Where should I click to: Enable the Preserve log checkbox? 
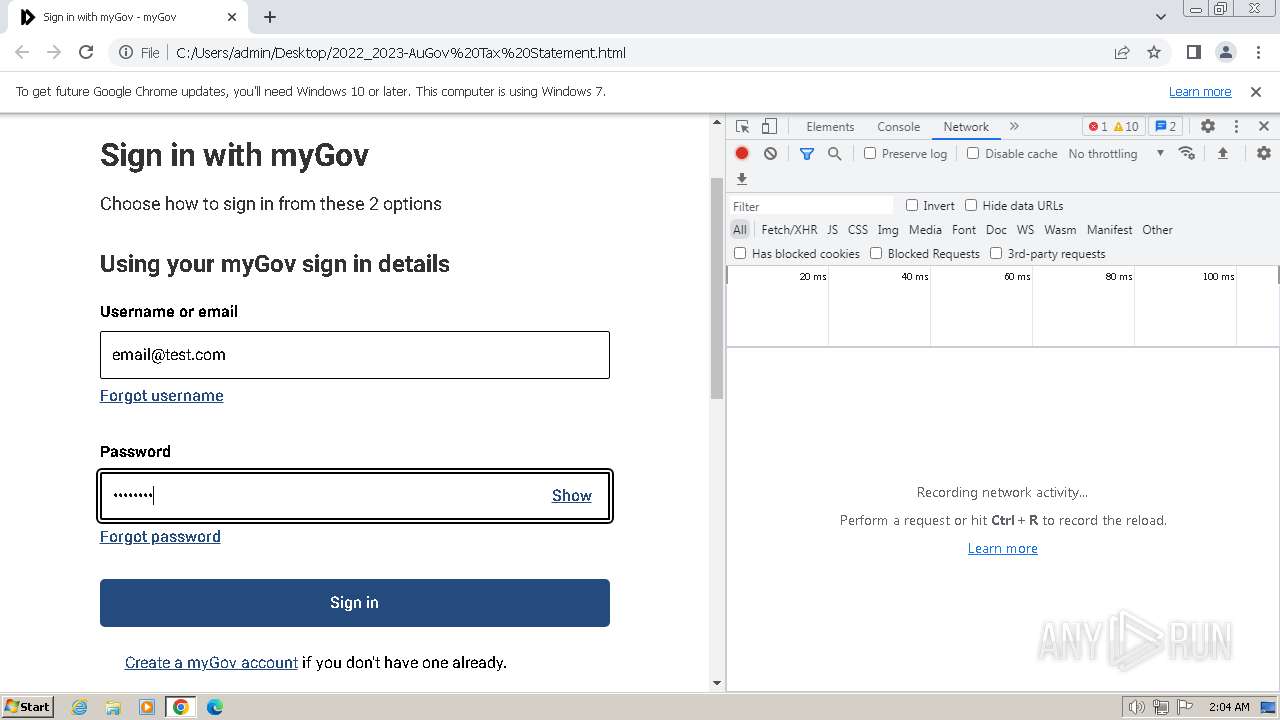click(x=870, y=153)
